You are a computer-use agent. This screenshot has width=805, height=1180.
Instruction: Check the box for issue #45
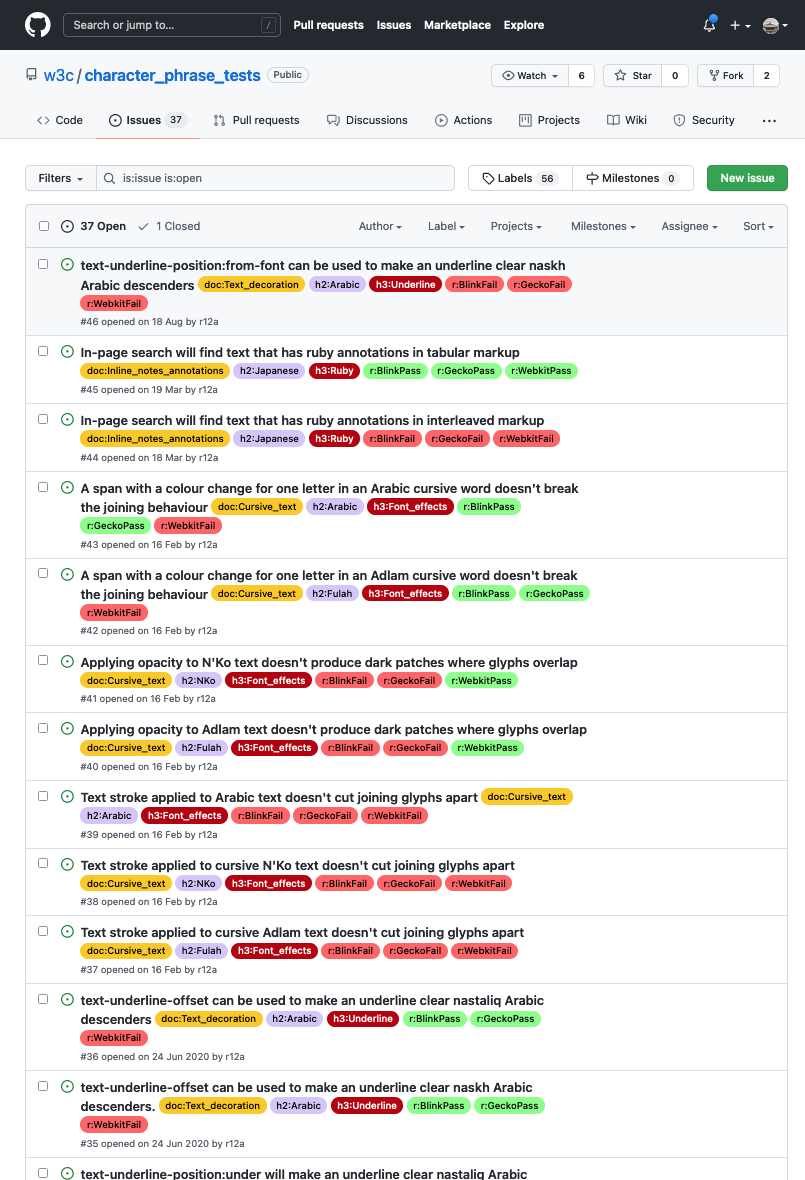pyautogui.click(x=43, y=351)
